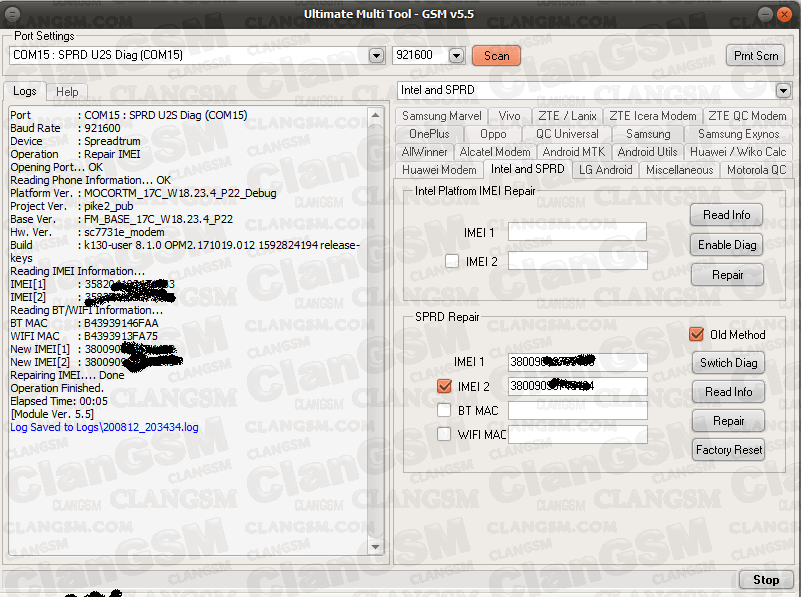Click the WIFI MAC input field
Viewport: 801px width, 597px height.
[578, 434]
